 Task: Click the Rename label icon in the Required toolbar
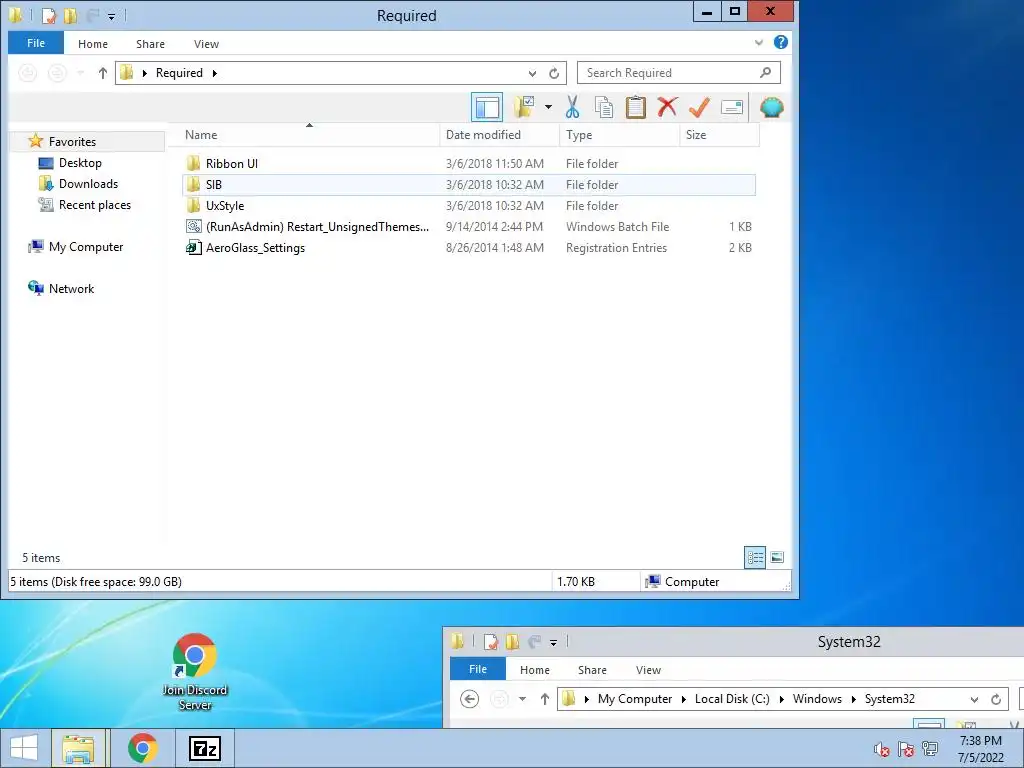point(731,107)
